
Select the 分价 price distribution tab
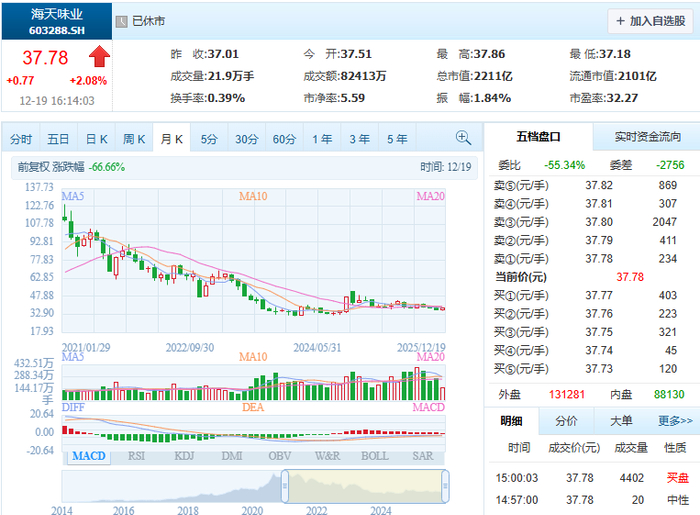(566, 421)
